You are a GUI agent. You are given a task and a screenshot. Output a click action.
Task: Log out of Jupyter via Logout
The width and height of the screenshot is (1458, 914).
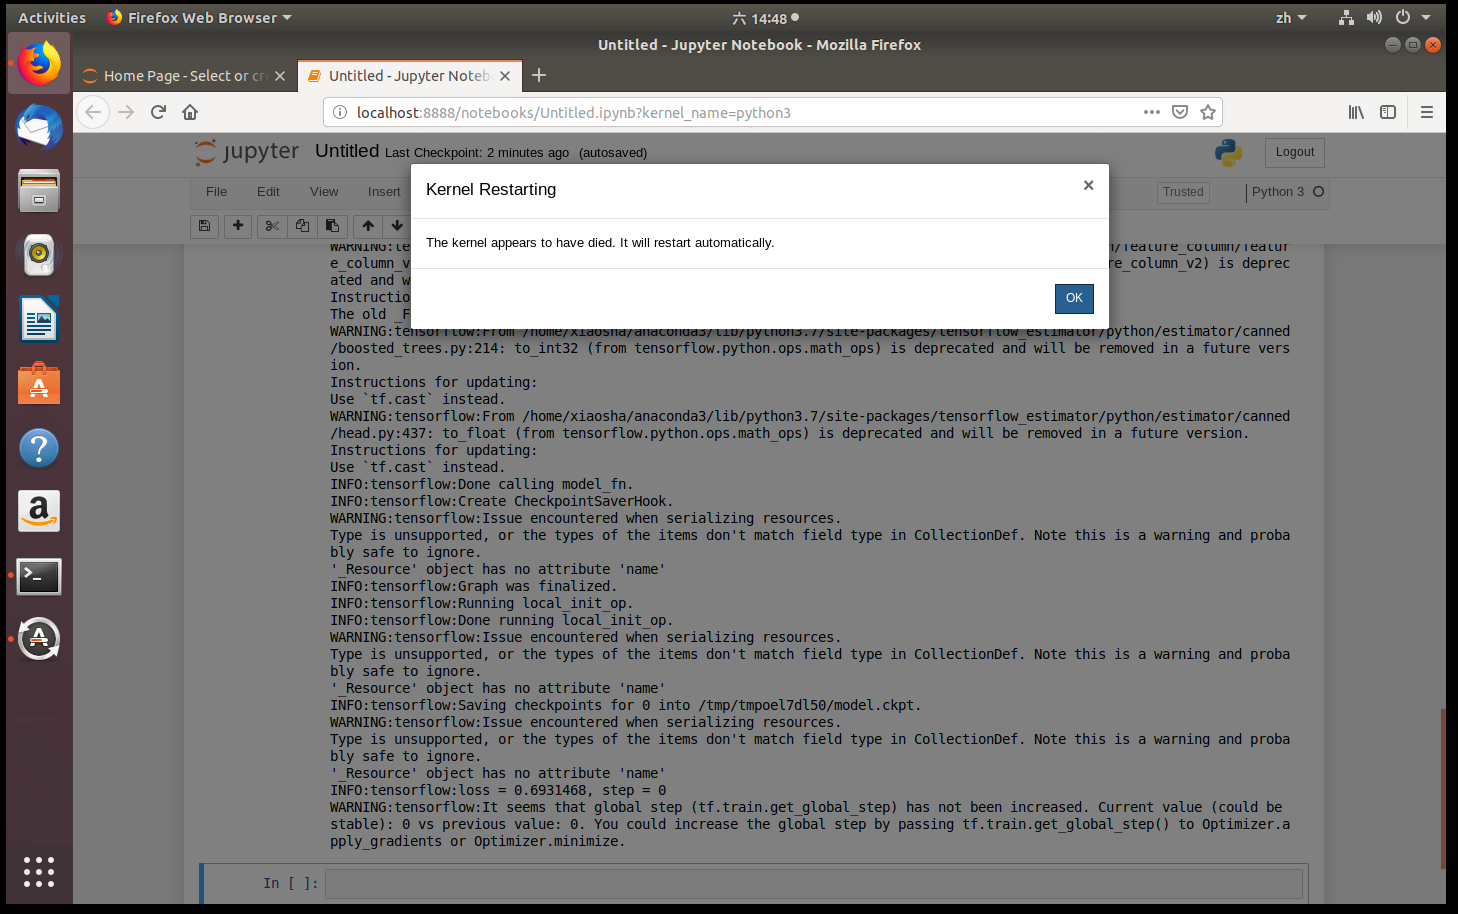point(1294,152)
